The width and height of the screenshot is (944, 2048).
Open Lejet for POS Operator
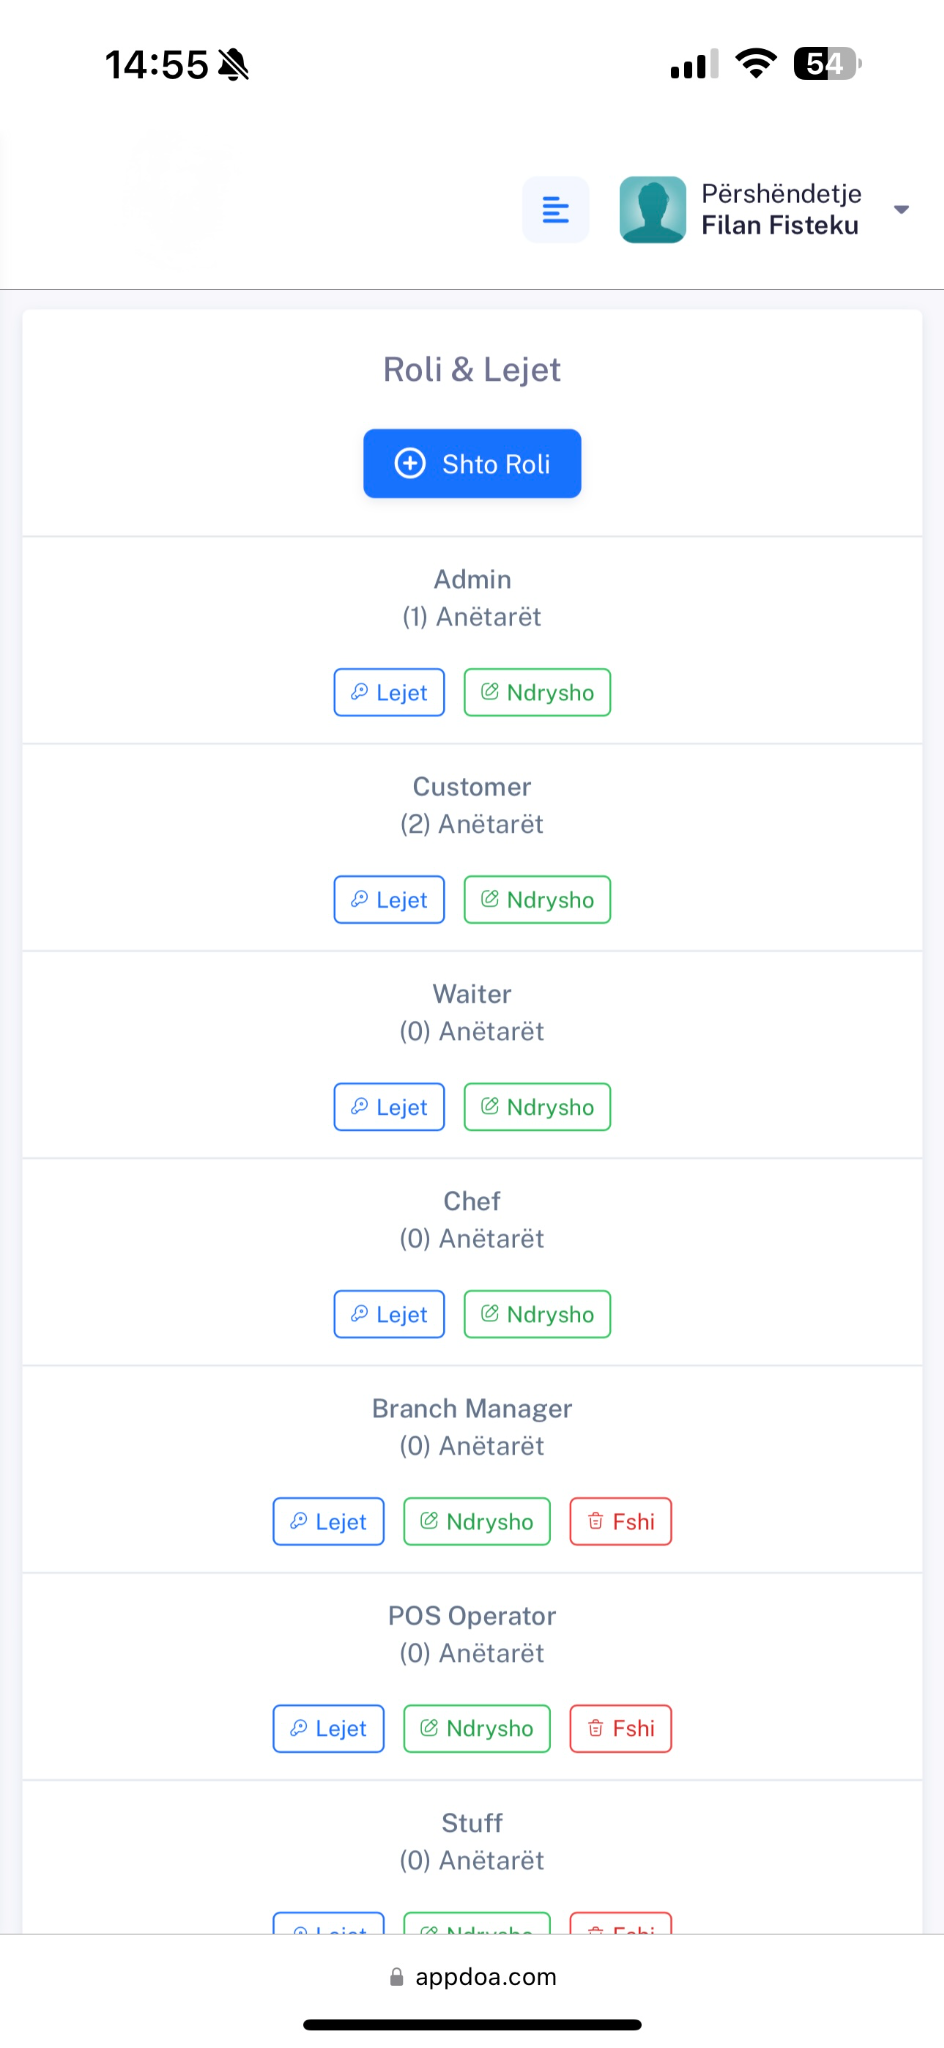point(329,1729)
